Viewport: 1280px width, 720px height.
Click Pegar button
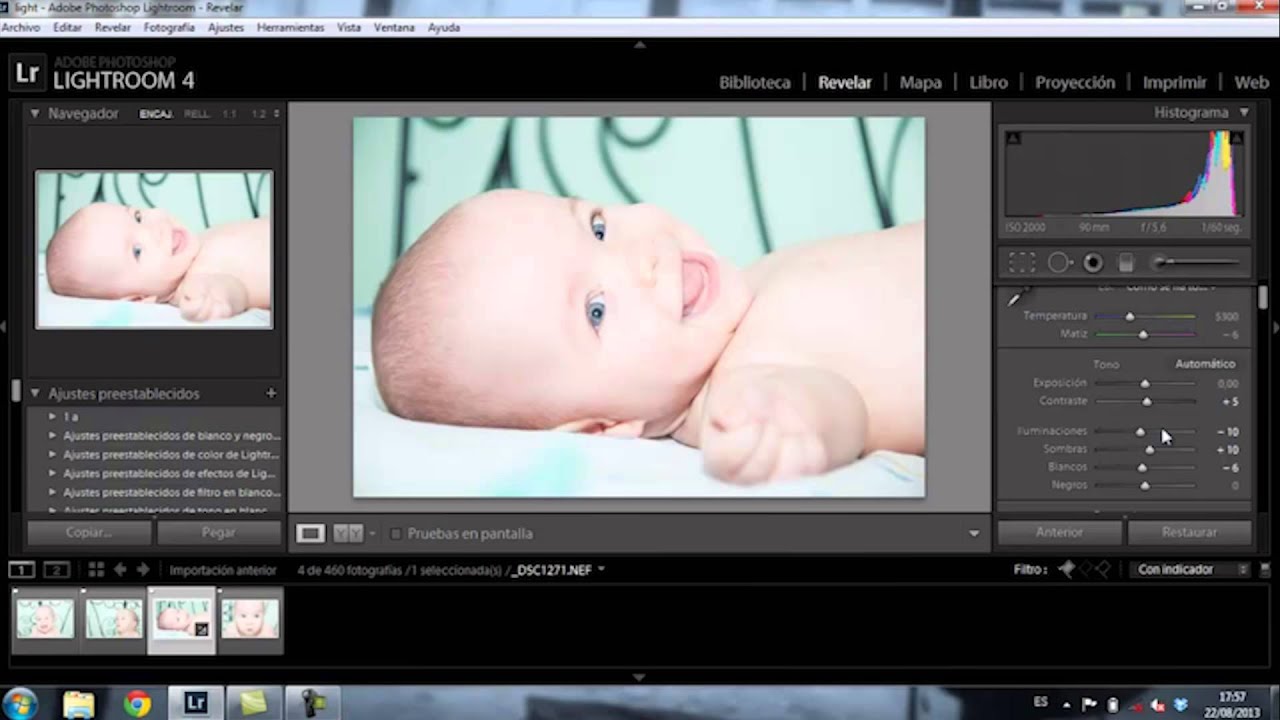218,533
